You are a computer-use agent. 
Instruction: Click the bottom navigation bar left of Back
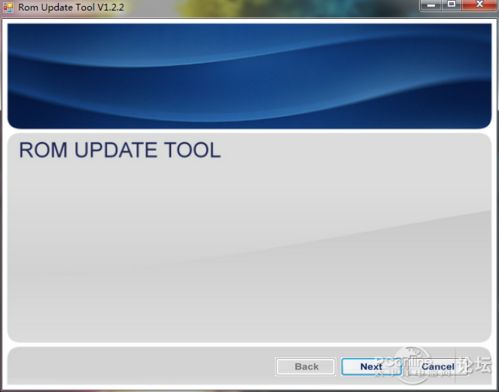click(x=140, y=367)
